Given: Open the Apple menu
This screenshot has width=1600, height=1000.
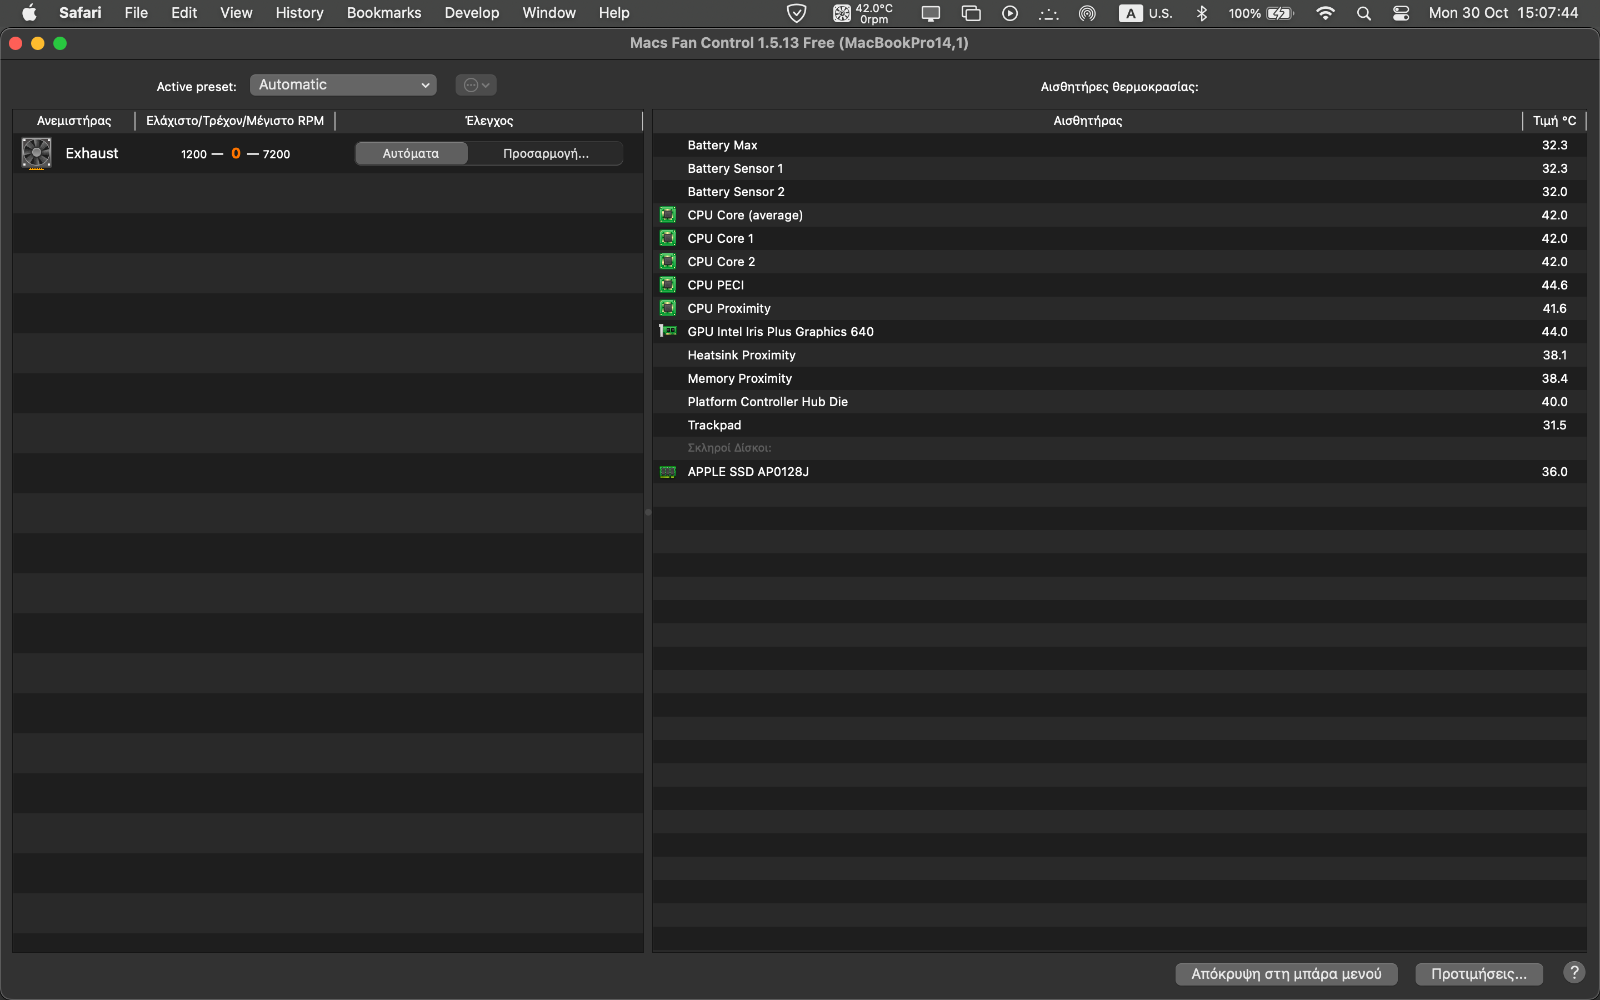Looking at the screenshot, I should click(x=29, y=13).
